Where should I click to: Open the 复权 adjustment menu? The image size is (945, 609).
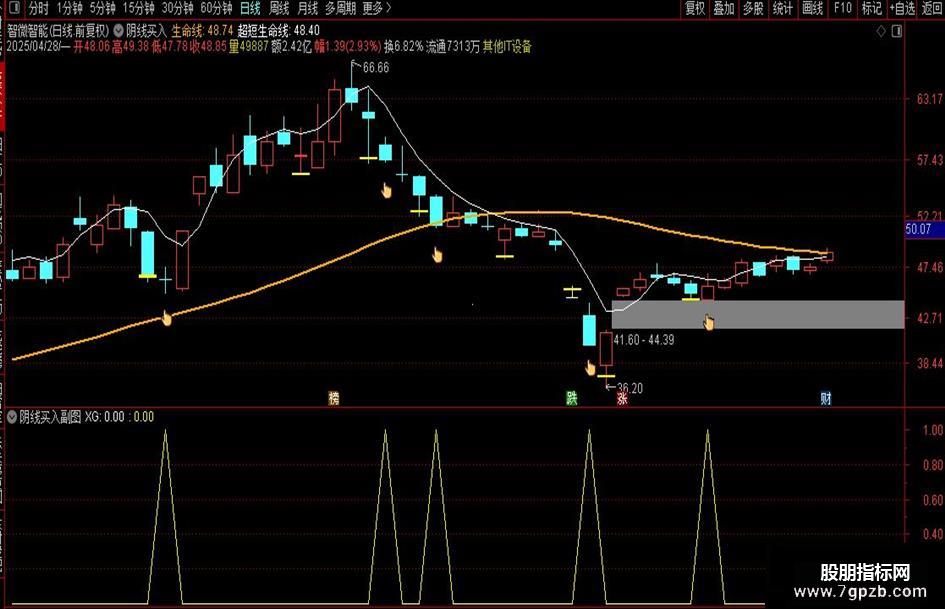coord(695,8)
